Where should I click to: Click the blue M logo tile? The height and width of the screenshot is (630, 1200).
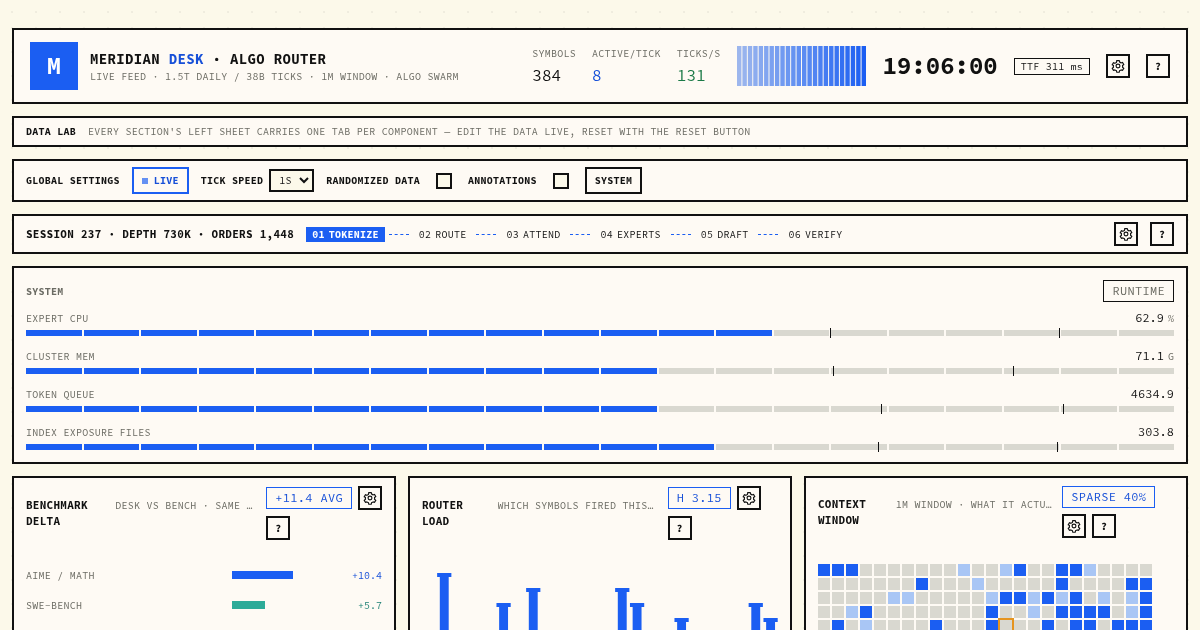(x=54, y=66)
